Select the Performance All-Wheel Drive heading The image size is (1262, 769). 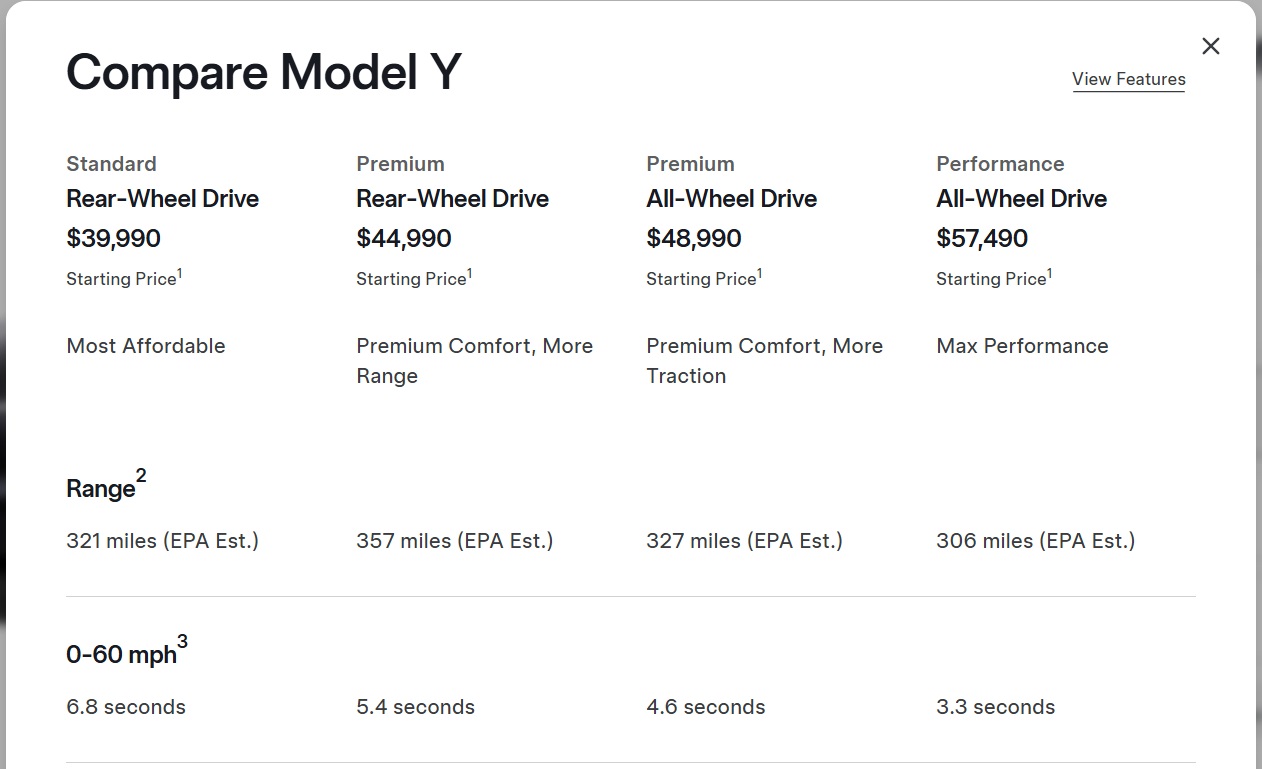click(1021, 198)
